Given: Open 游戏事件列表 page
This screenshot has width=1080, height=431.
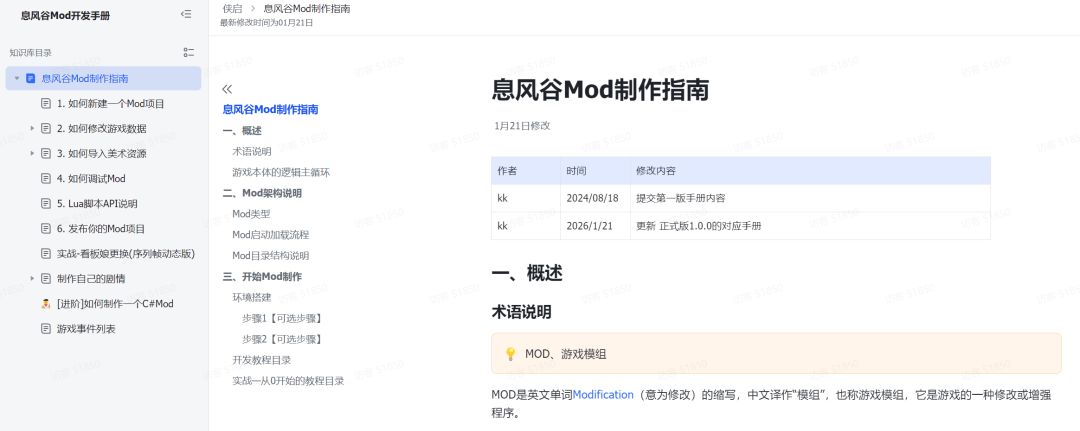Looking at the screenshot, I should pos(86,328).
